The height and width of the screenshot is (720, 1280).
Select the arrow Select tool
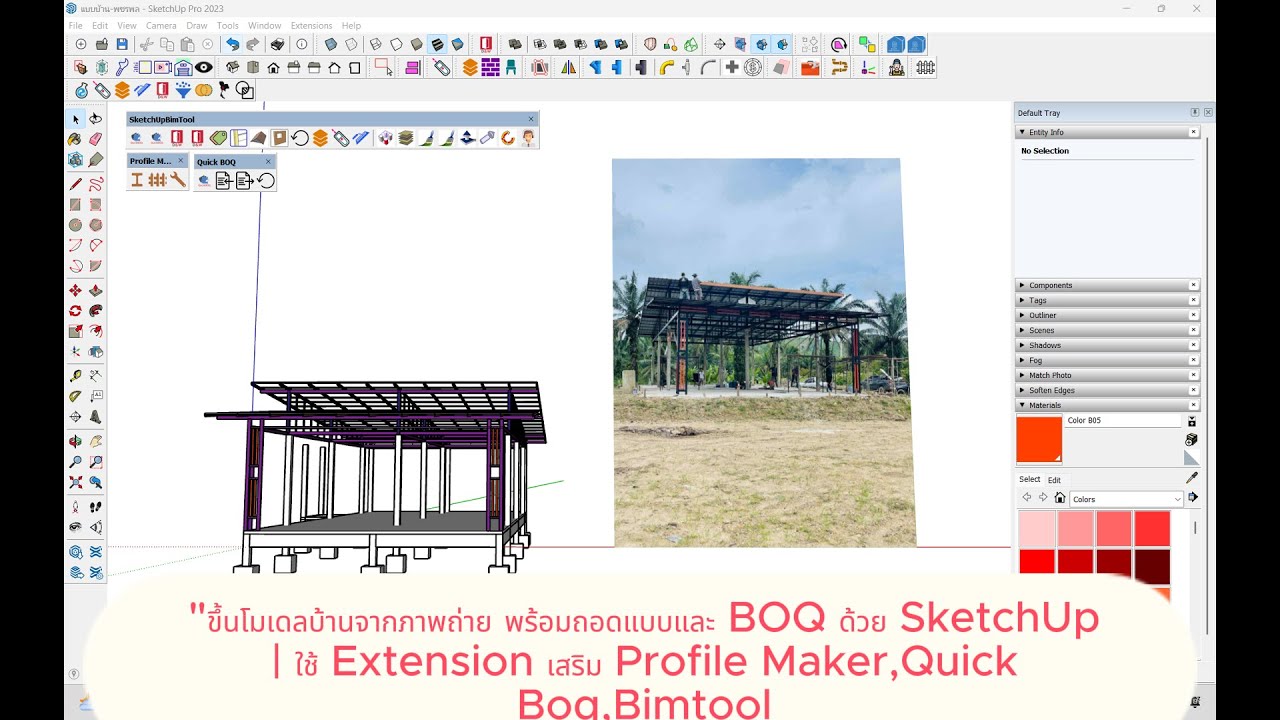[x=75, y=118]
